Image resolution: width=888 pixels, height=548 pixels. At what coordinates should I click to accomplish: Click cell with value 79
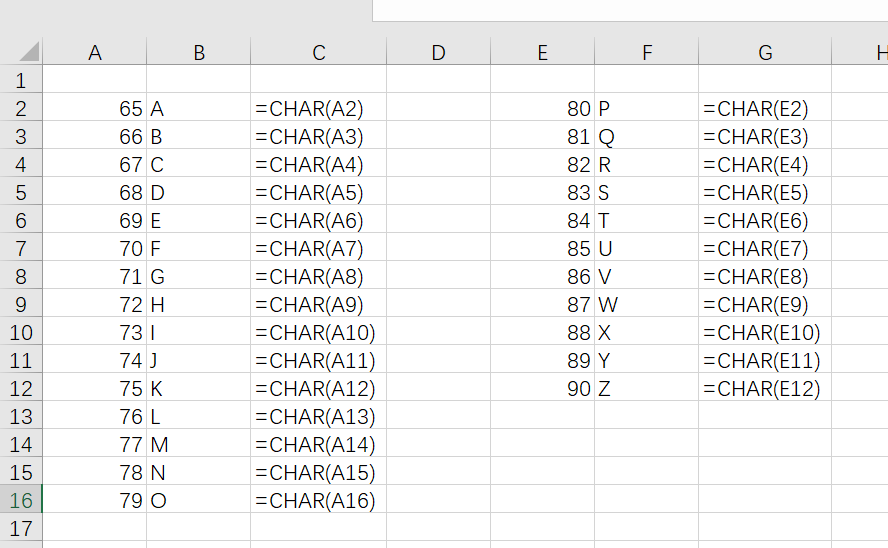95,500
